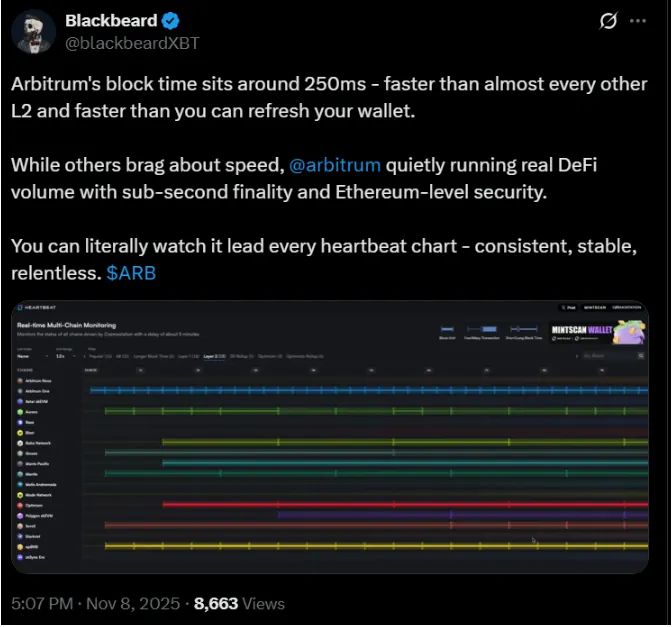
Task: Click the Mintscan Wallet banner
Action: pos(598,331)
